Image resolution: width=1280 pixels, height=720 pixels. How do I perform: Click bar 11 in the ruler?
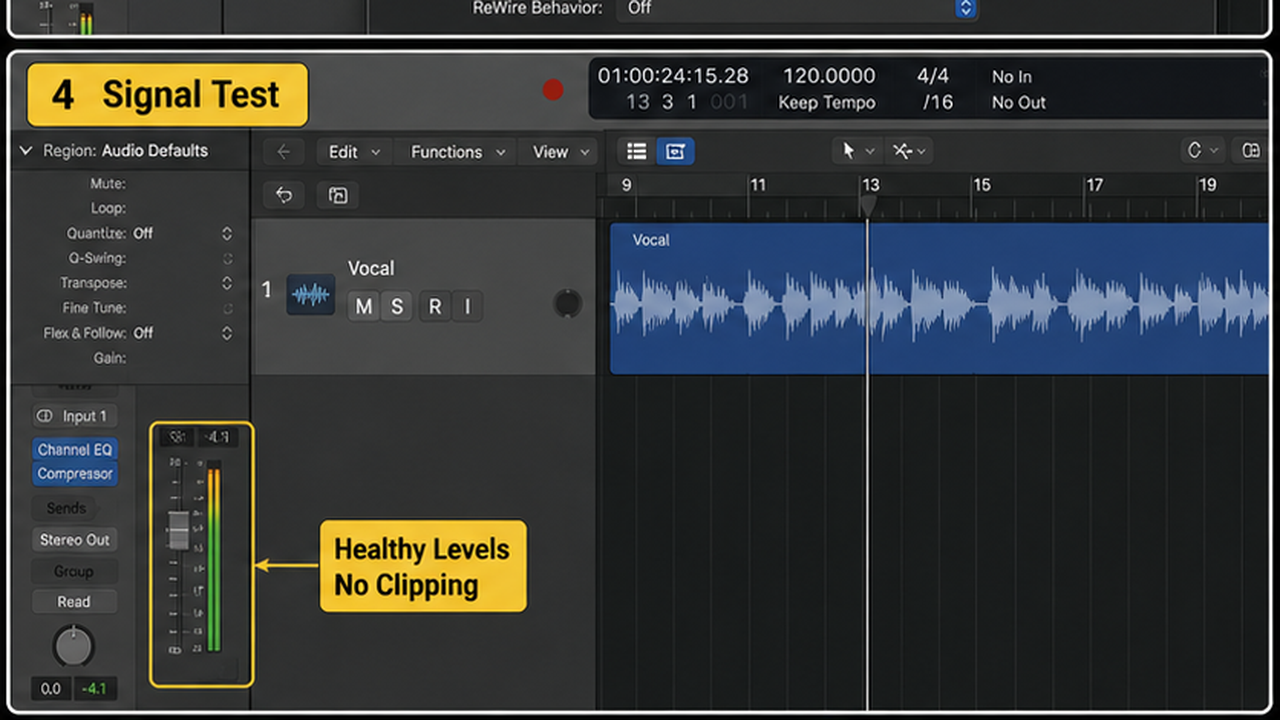tap(758, 185)
